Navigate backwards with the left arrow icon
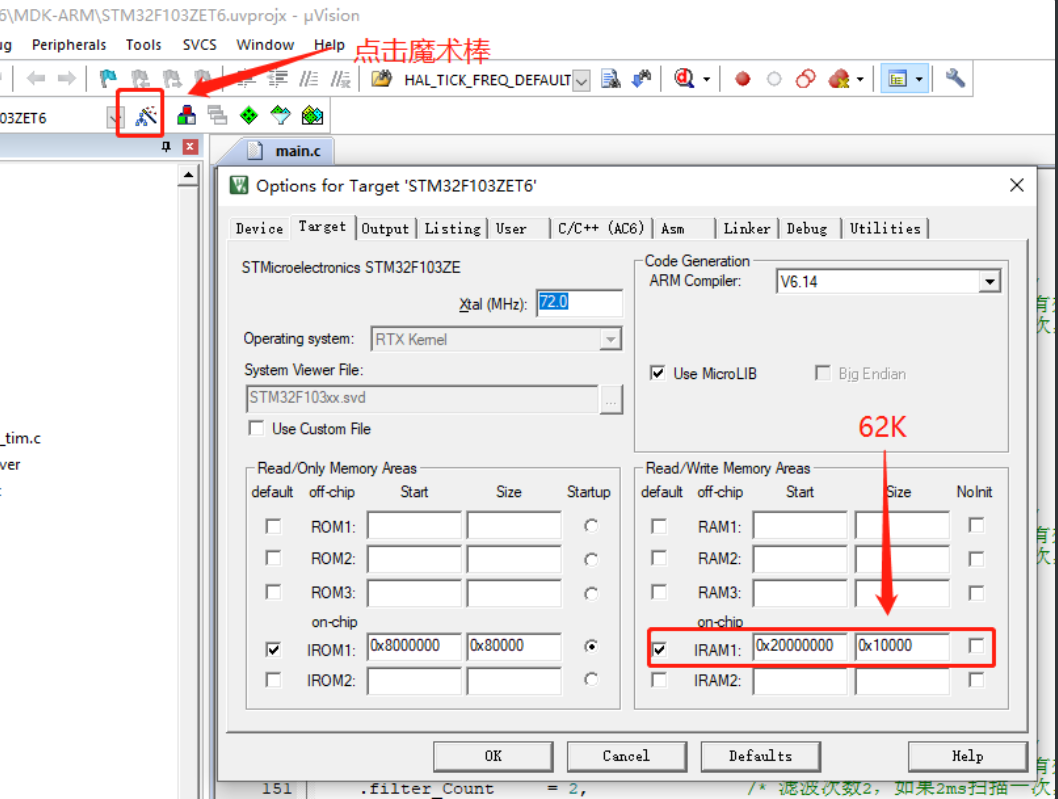This screenshot has width=1058, height=799. [x=36, y=79]
